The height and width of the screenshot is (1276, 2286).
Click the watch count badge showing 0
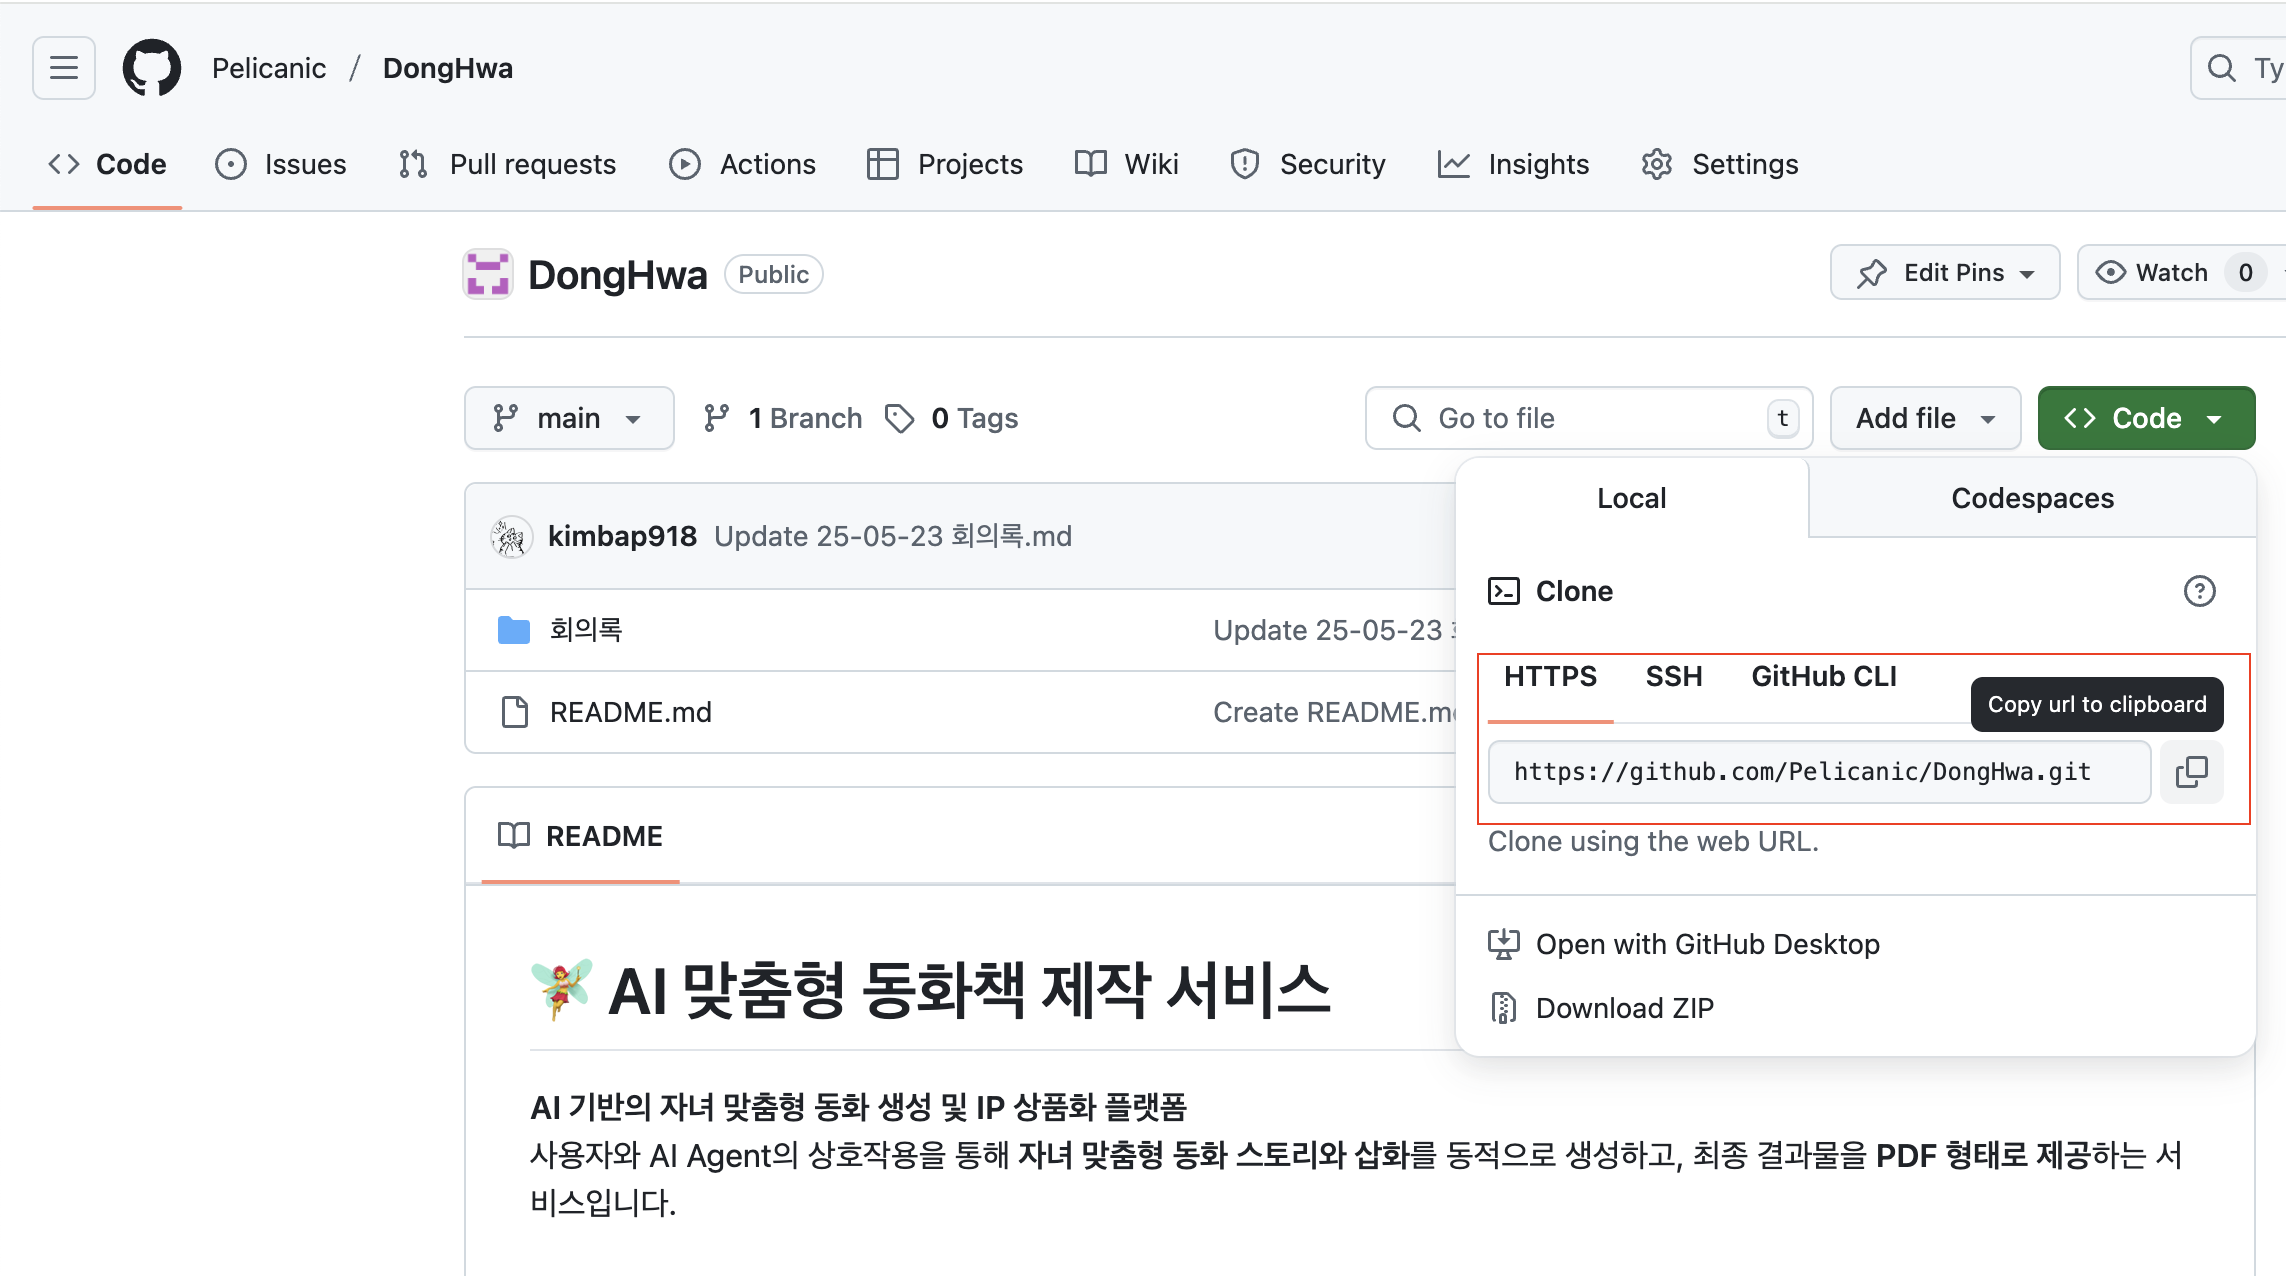[2245, 272]
